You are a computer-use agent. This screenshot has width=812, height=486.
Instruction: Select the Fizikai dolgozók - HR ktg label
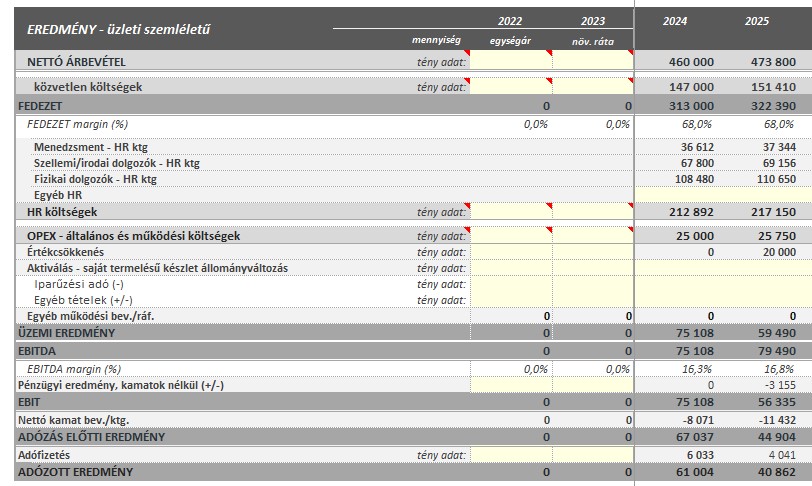[95, 179]
